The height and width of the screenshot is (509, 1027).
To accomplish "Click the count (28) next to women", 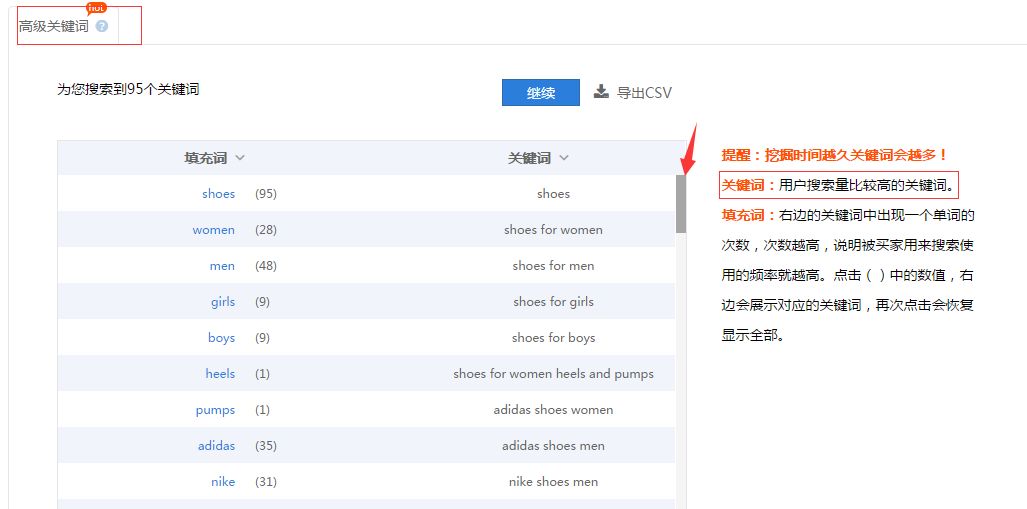I will (266, 230).
